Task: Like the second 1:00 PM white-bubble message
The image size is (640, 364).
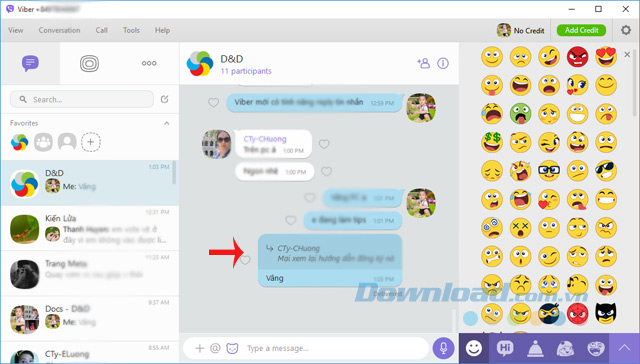Action: 326,171
